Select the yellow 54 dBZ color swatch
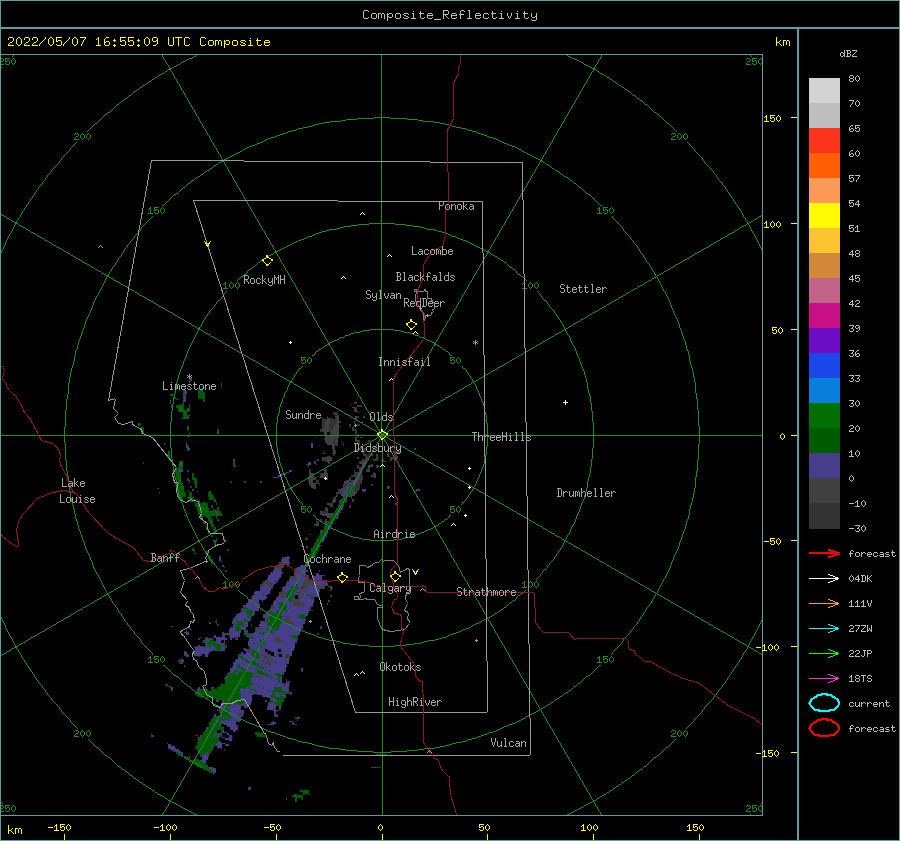The height and width of the screenshot is (841, 900). [x=824, y=215]
